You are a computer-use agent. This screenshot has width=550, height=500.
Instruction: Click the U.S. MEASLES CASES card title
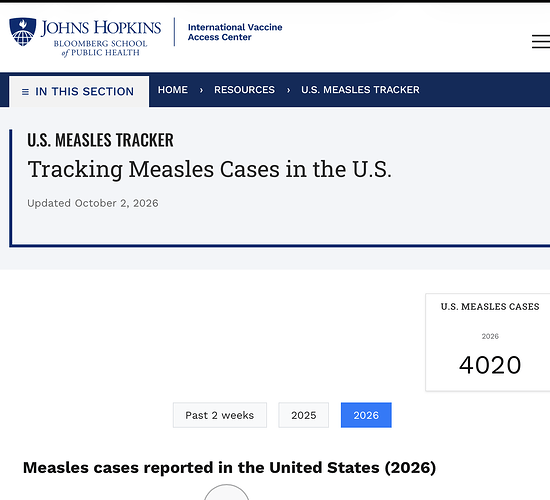pos(490,307)
